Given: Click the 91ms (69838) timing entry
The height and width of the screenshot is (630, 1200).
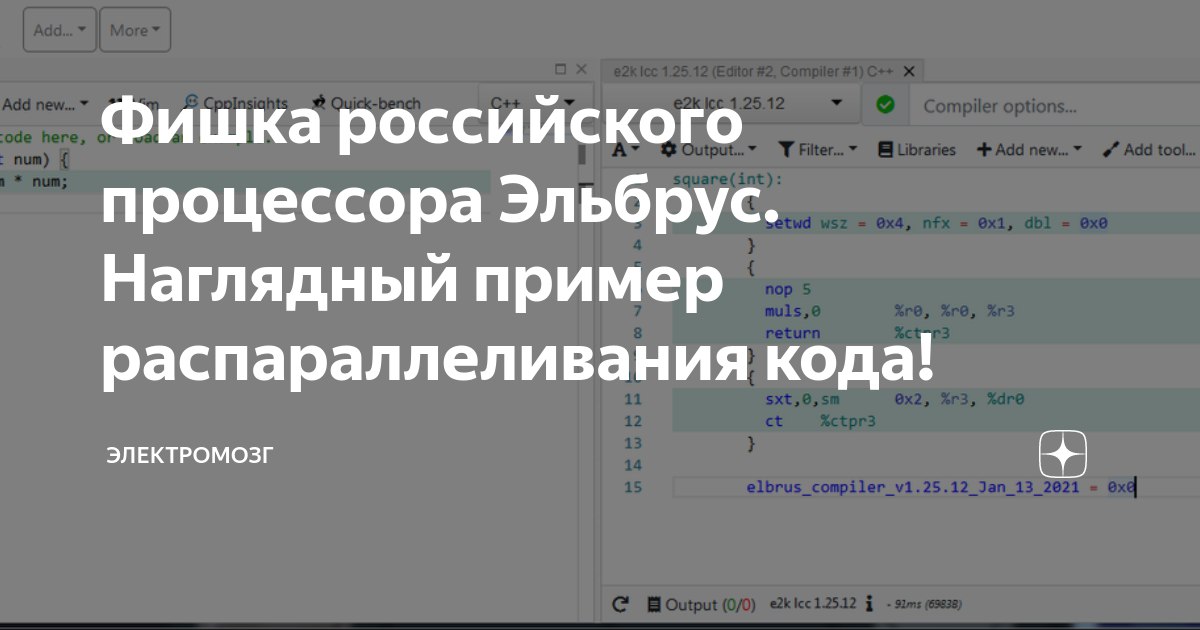Looking at the screenshot, I should [x=924, y=605].
